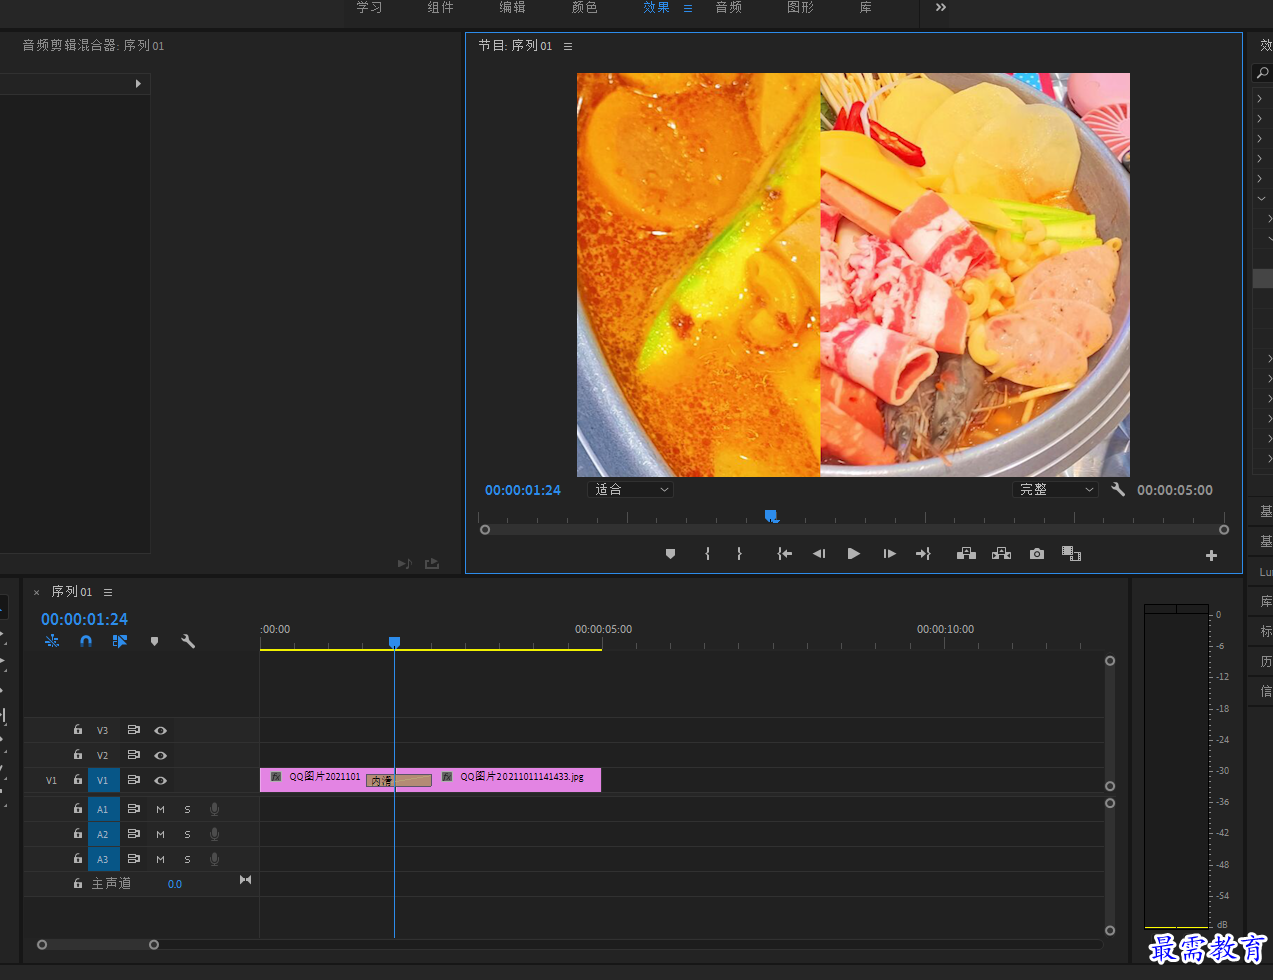Toggle sync lock for V3
Image resolution: width=1273 pixels, height=980 pixels.
click(133, 730)
